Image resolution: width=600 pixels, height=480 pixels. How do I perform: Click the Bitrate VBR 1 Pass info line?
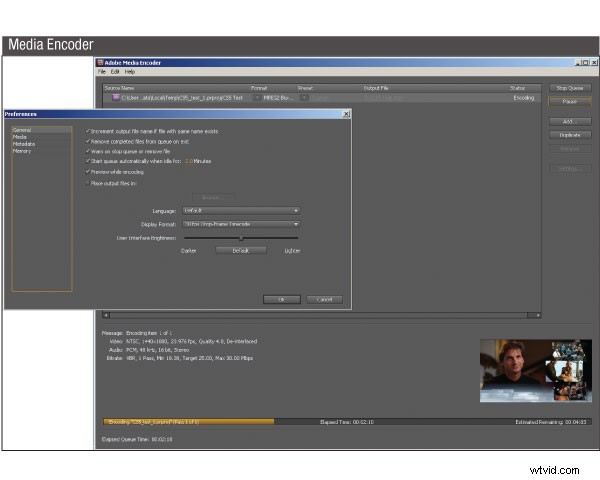click(x=179, y=358)
